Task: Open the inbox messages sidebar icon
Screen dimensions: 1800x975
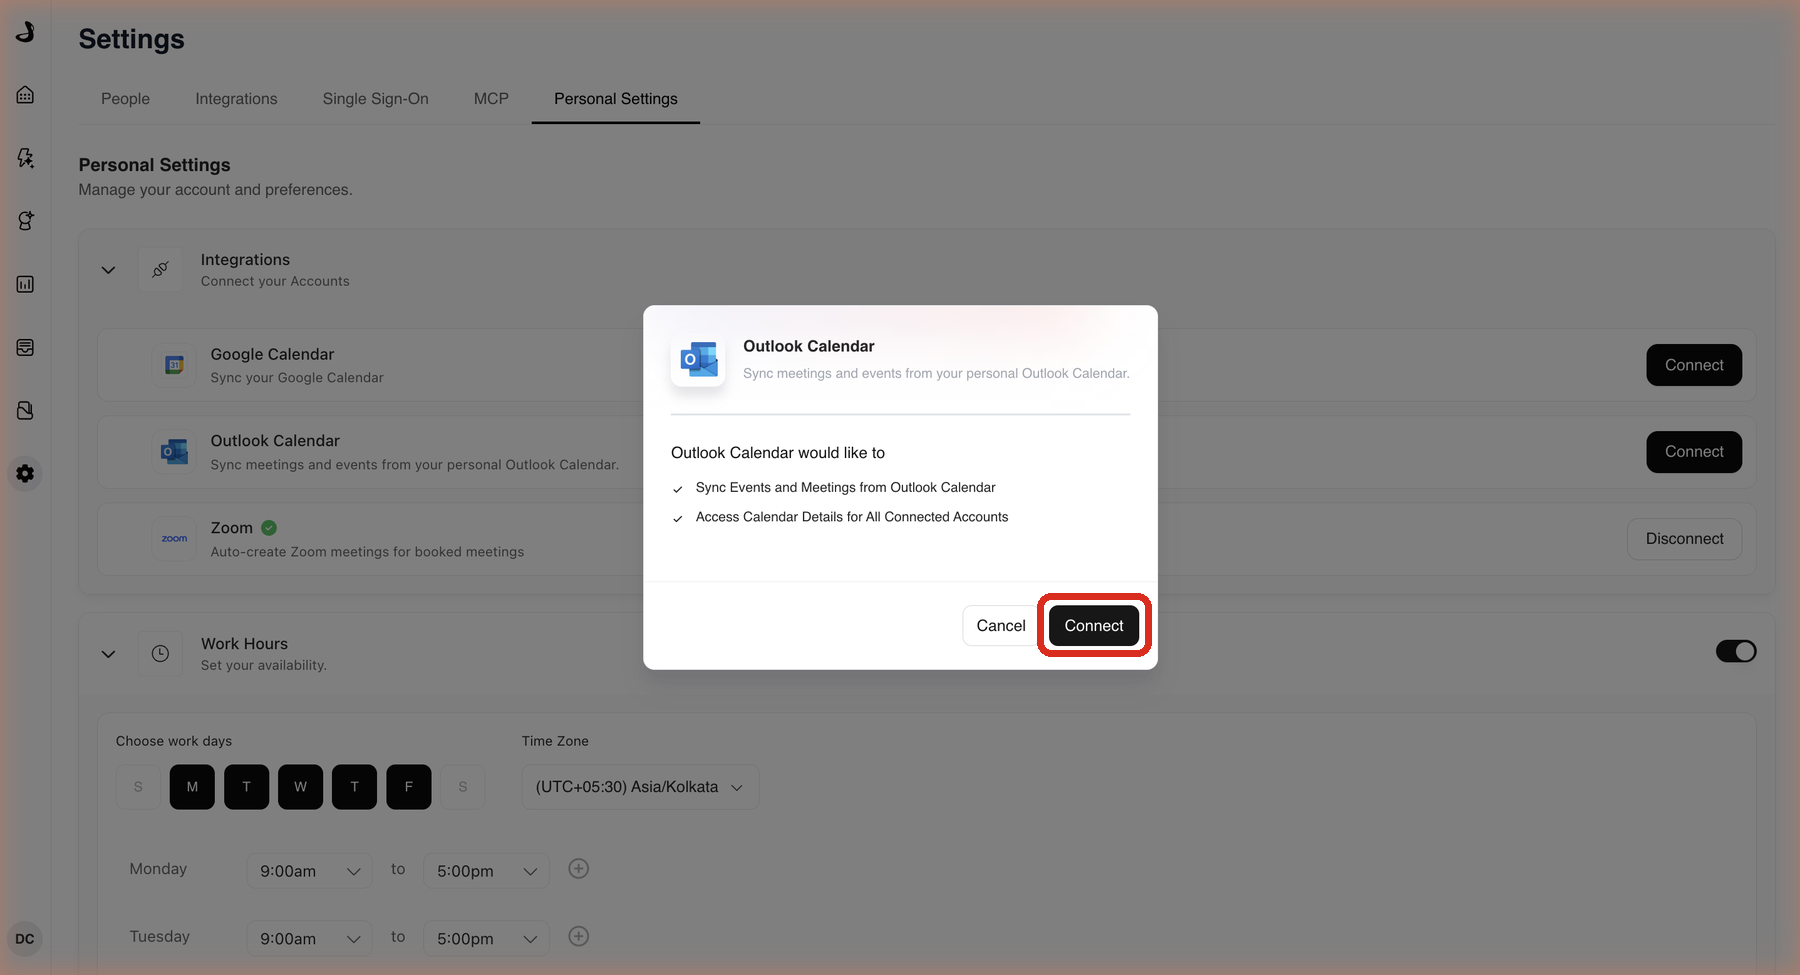Action: click(25, 347)
